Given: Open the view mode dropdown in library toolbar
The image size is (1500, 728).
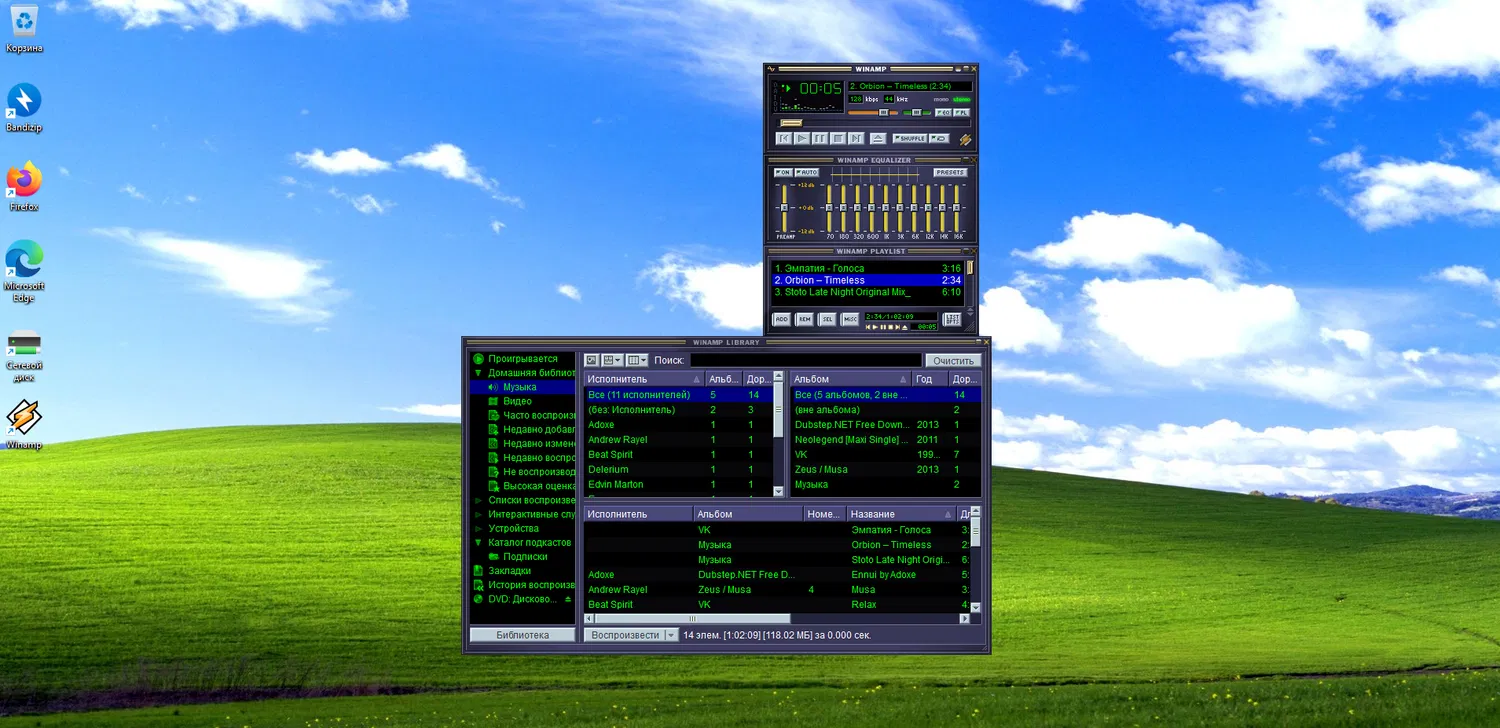Looking at the screenshot, I should tap(611, 360).
